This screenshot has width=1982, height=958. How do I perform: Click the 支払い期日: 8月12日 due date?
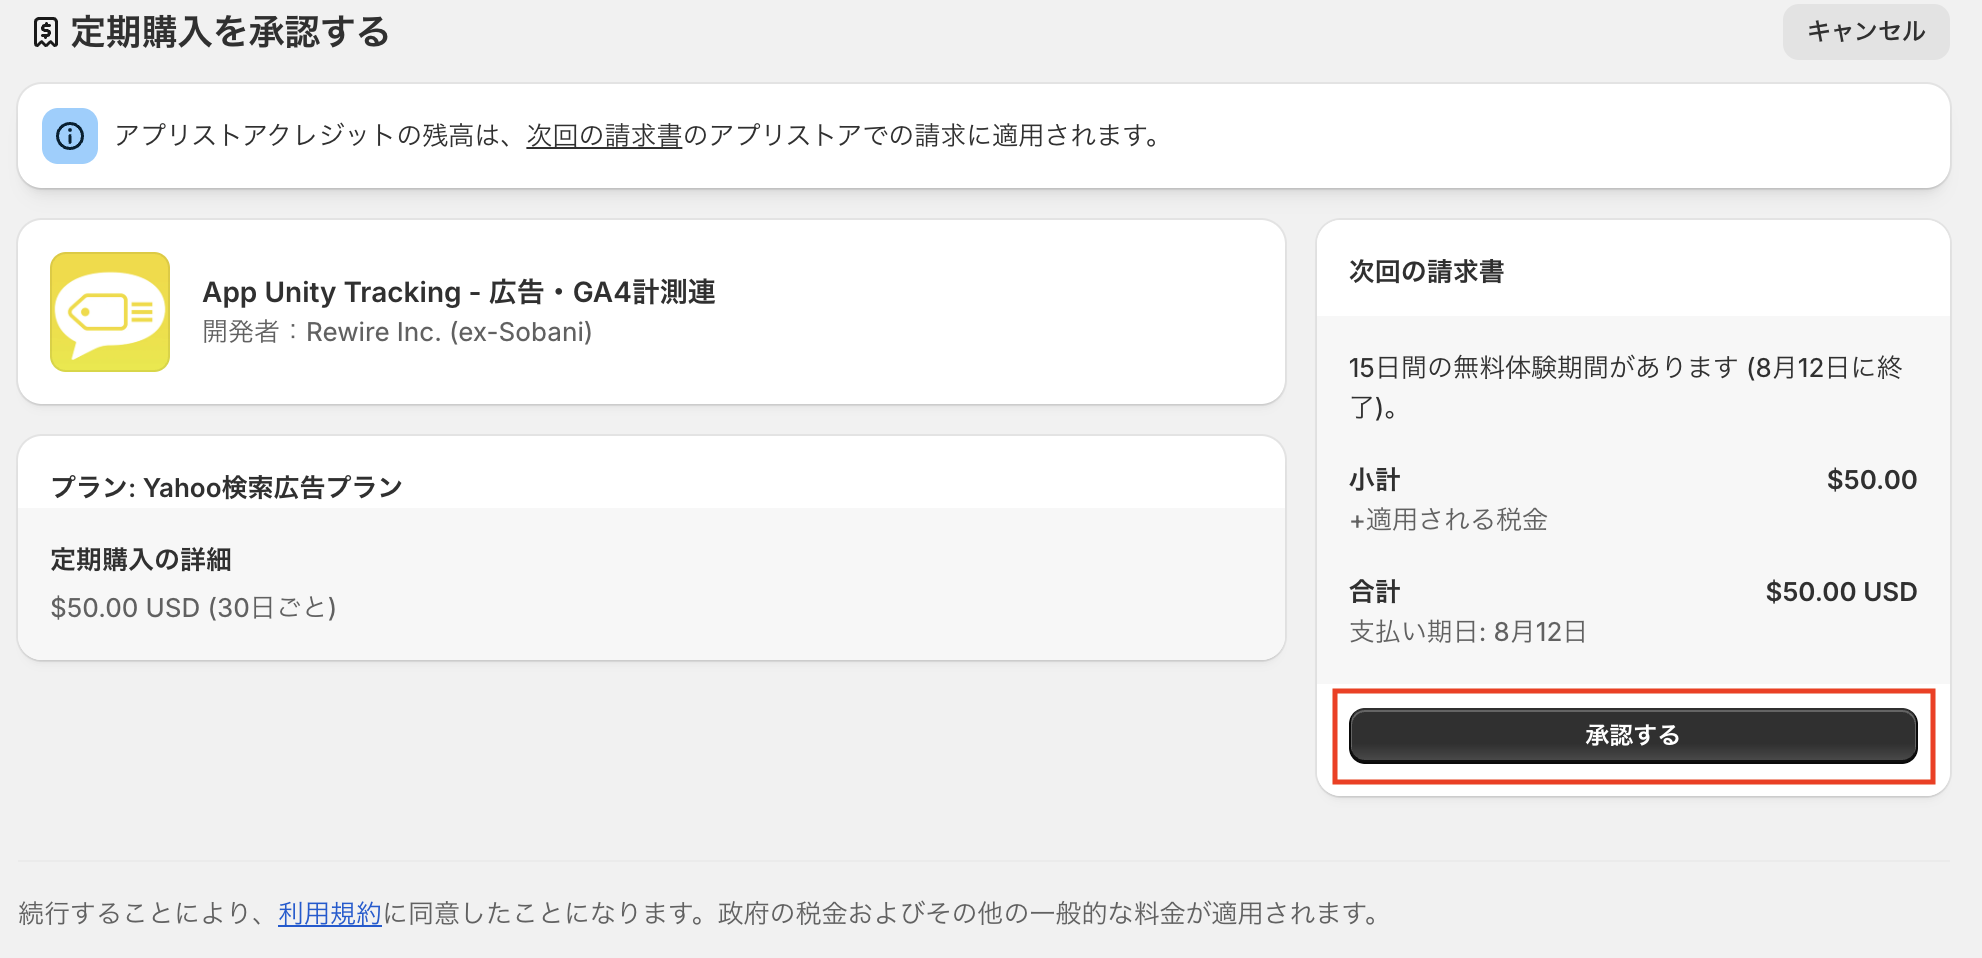(1468, 632)
